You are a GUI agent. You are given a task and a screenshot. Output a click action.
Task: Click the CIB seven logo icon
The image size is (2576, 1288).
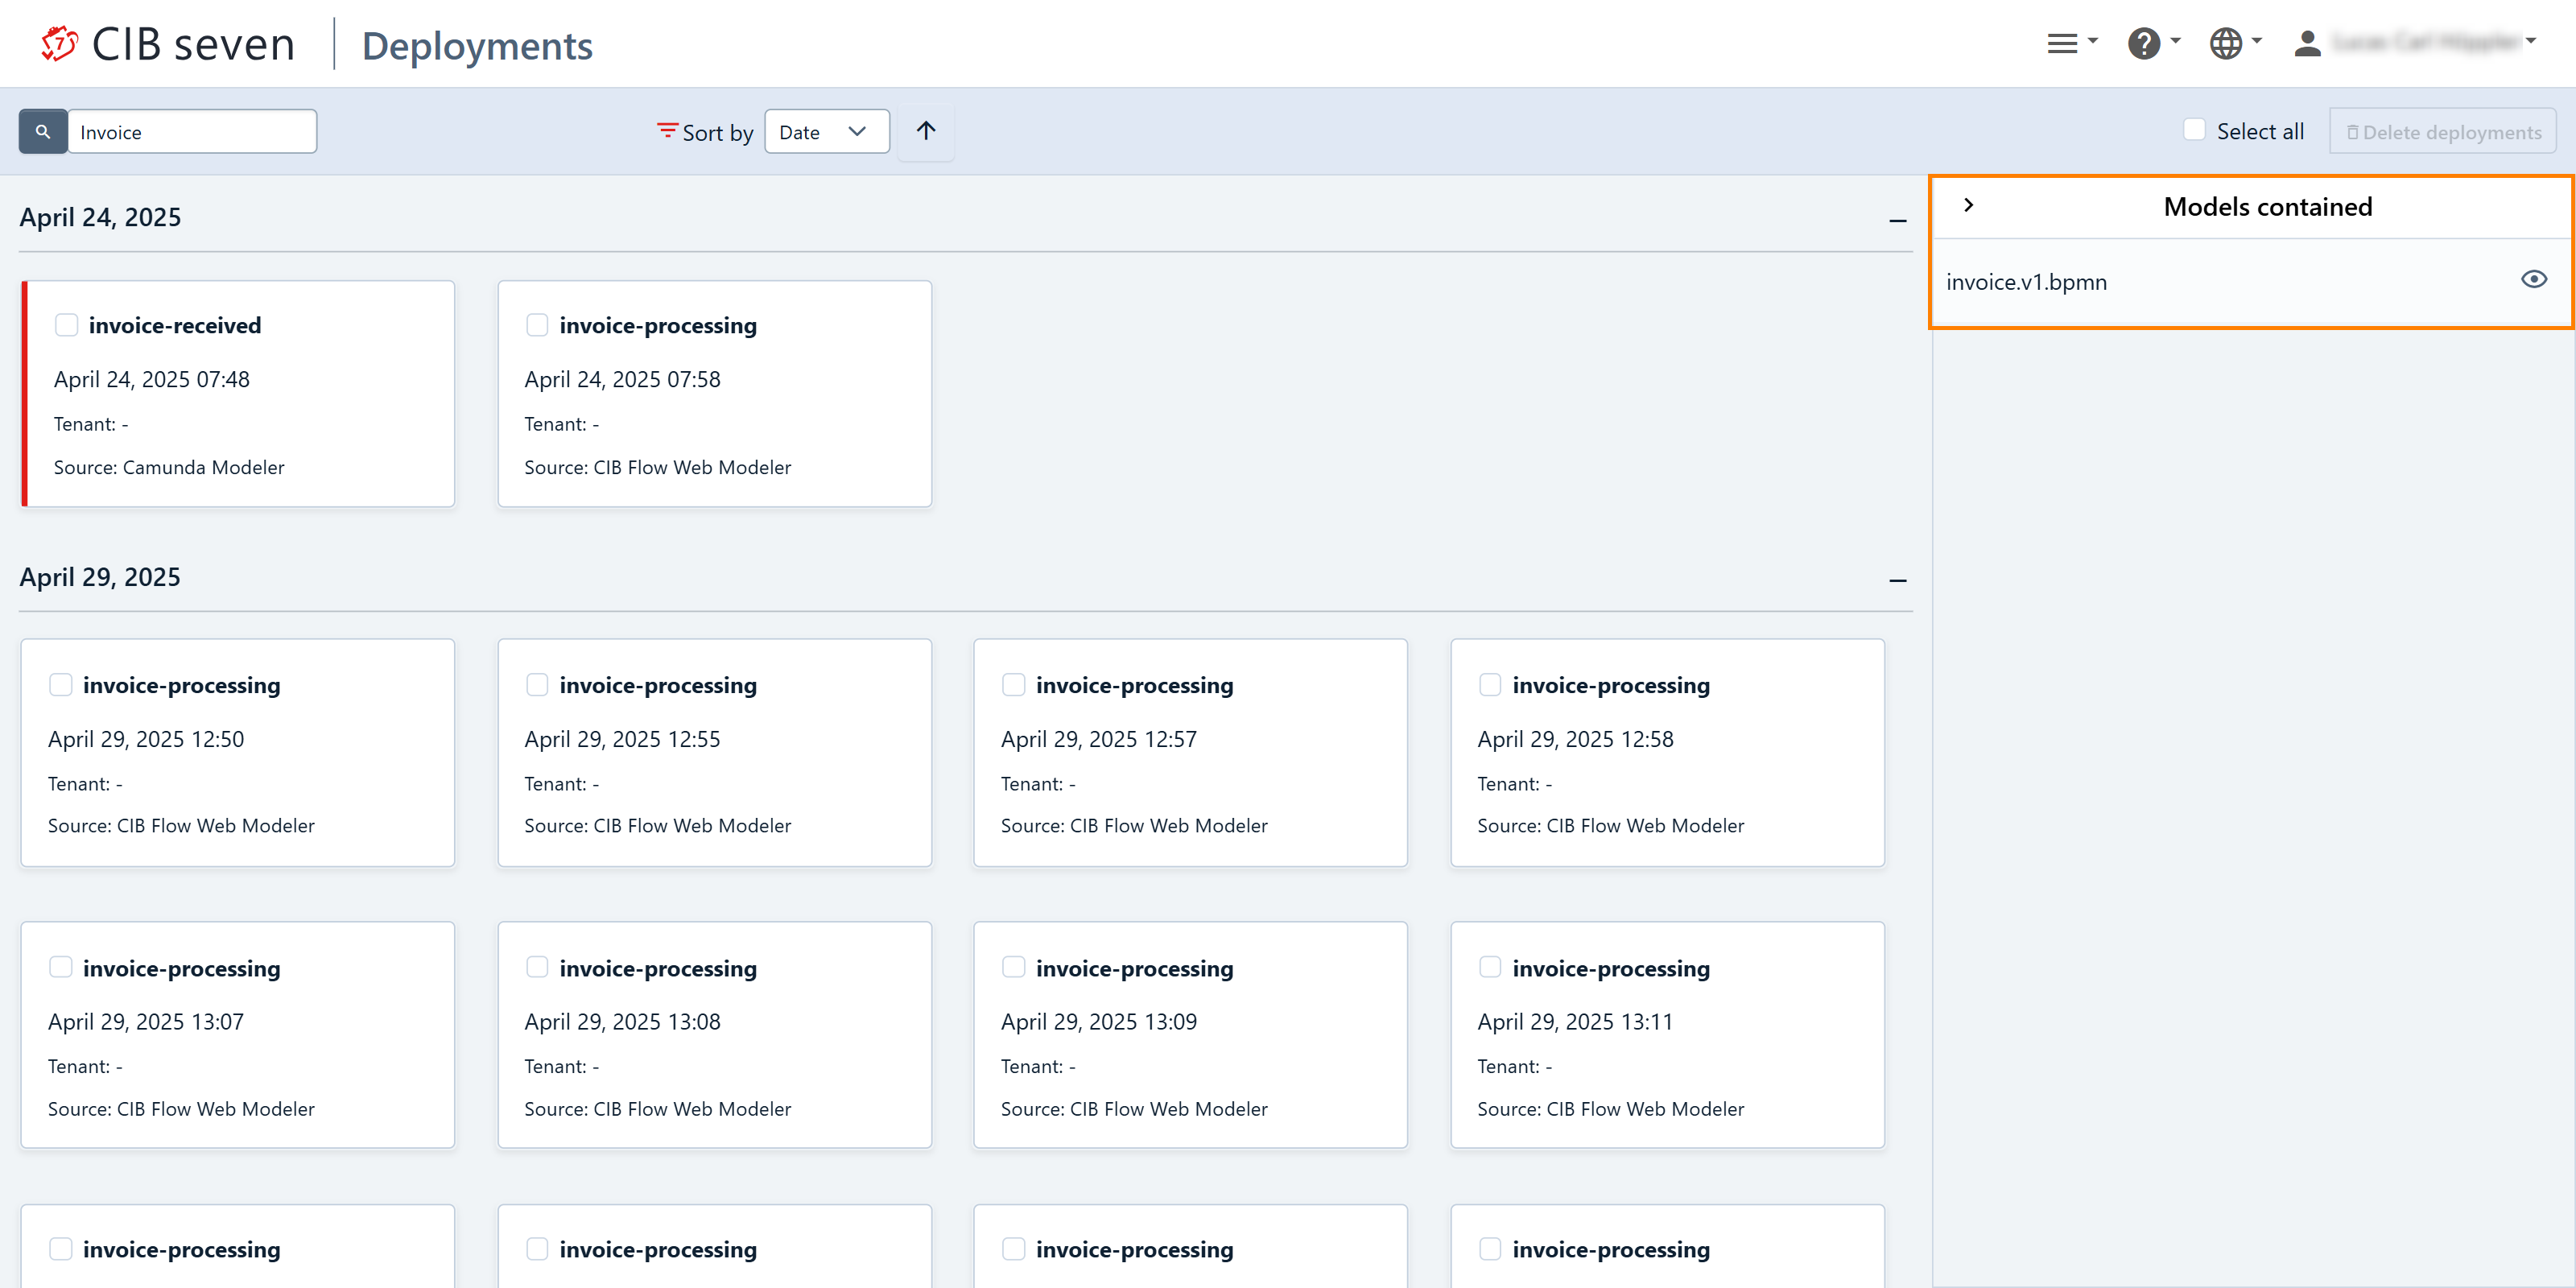coord(59,44)
